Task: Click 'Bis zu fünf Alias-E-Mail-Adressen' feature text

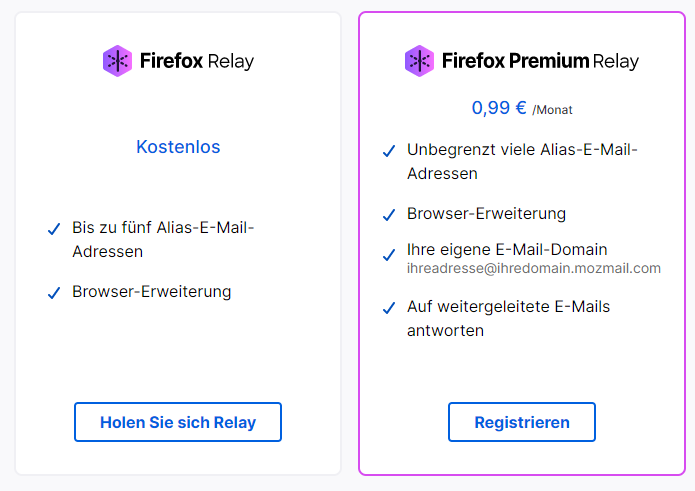Action: (163, 239)
